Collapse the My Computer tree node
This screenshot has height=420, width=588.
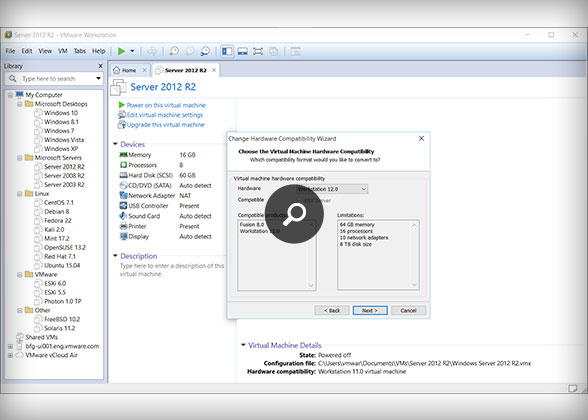tap(10, 95)
